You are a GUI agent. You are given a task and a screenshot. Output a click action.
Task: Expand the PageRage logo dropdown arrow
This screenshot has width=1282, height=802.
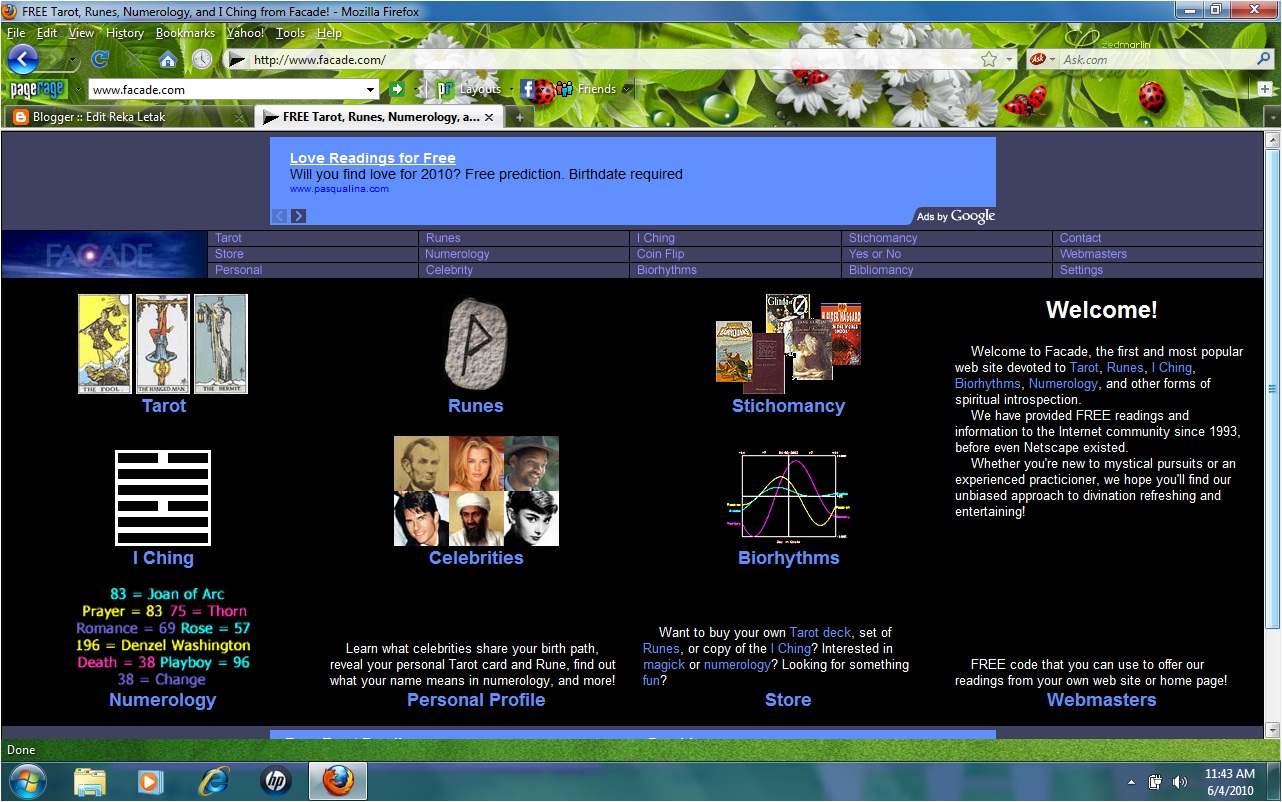(77, 90)
